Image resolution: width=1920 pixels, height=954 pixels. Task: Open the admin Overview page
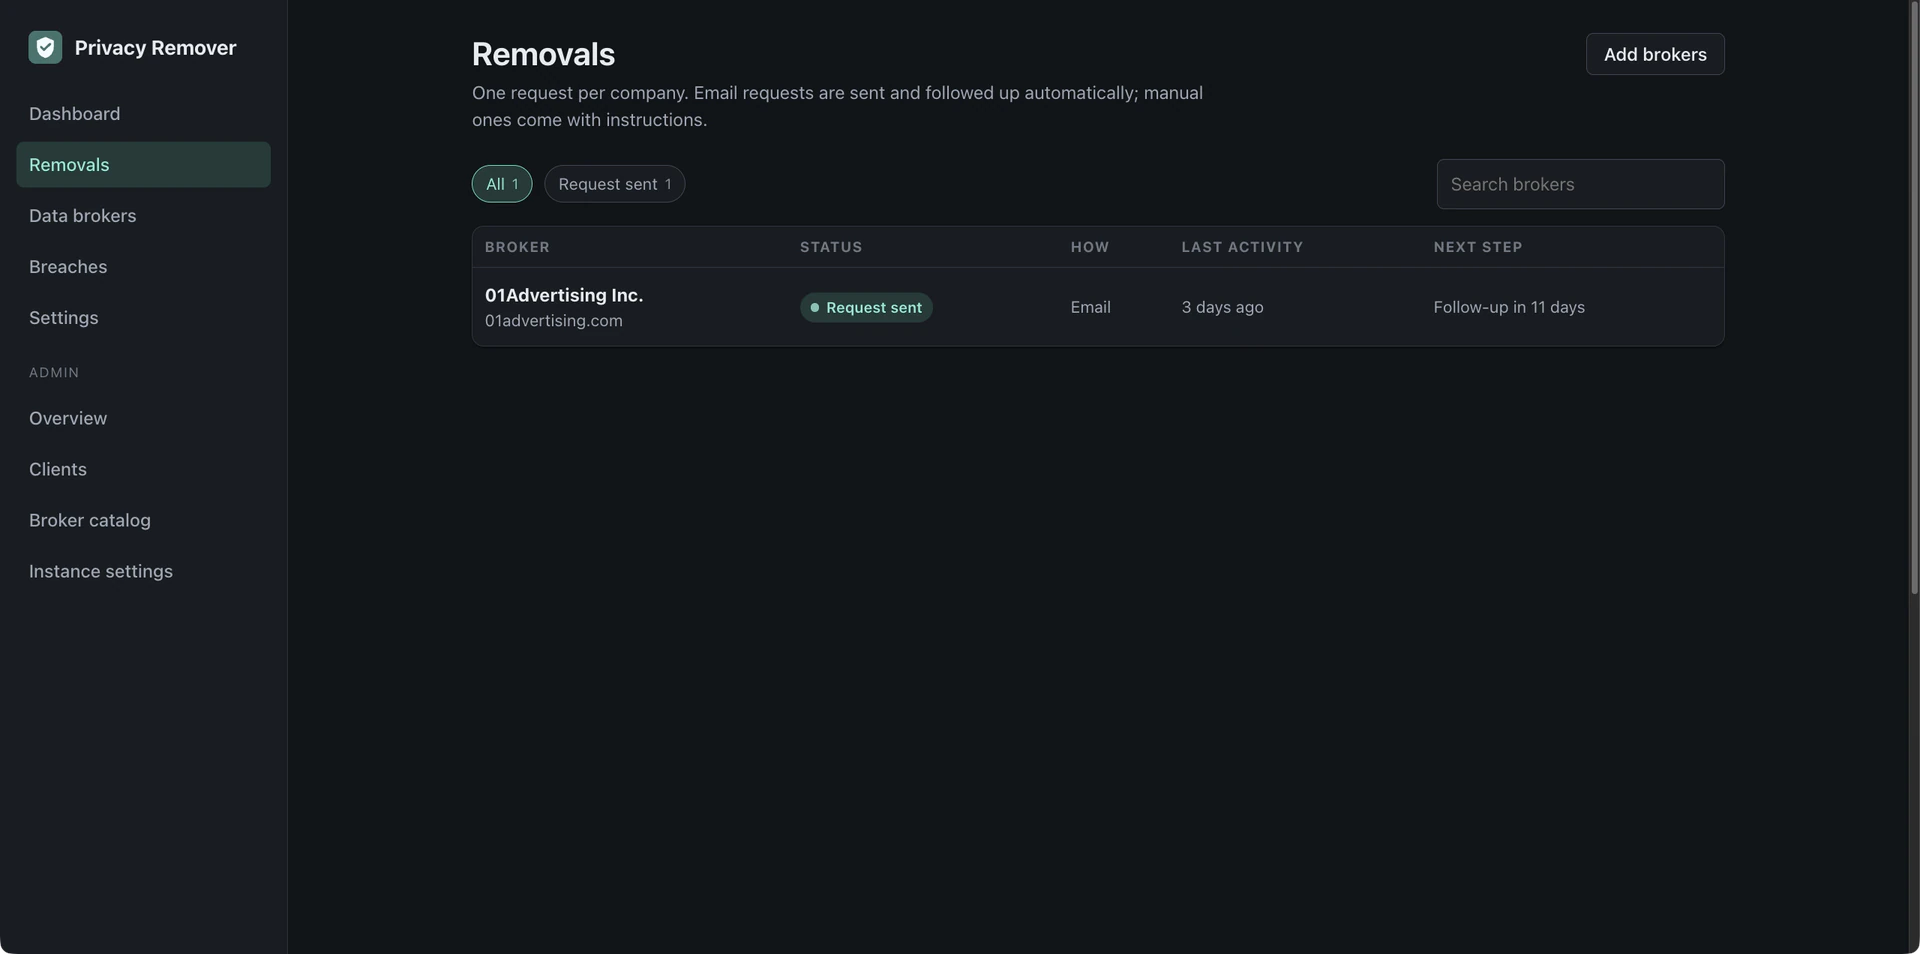143,419
